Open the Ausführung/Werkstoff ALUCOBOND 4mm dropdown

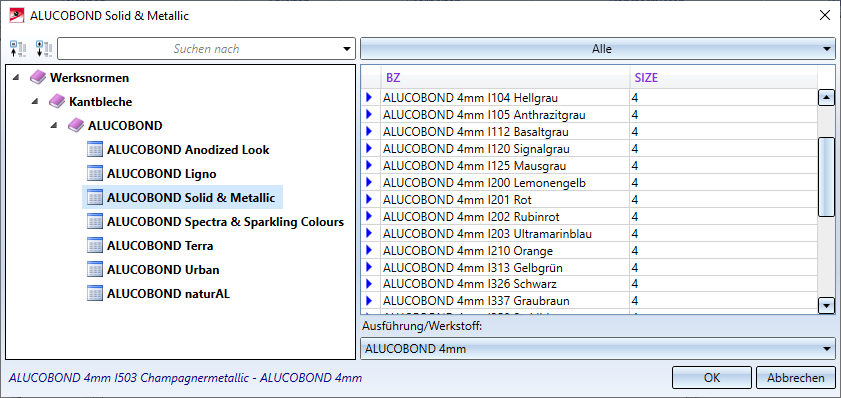598,349
